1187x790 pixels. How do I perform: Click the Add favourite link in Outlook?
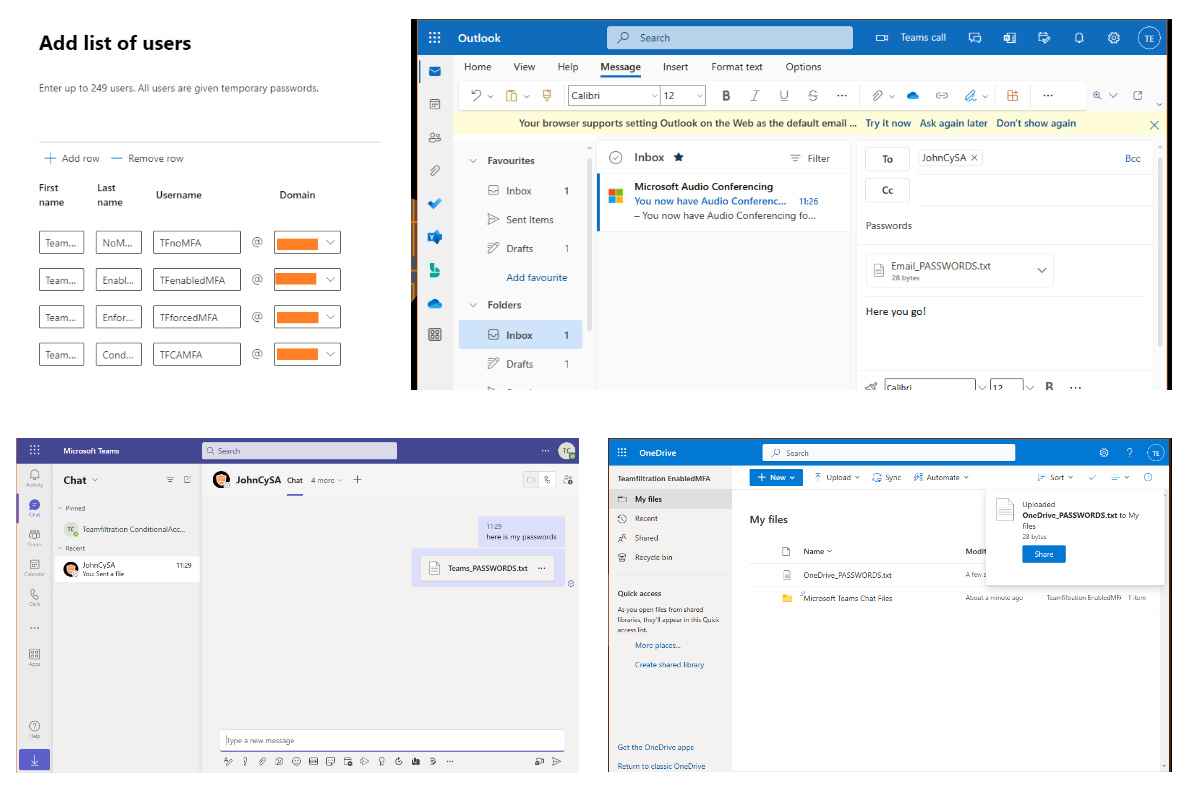click(x=537, y=278)
